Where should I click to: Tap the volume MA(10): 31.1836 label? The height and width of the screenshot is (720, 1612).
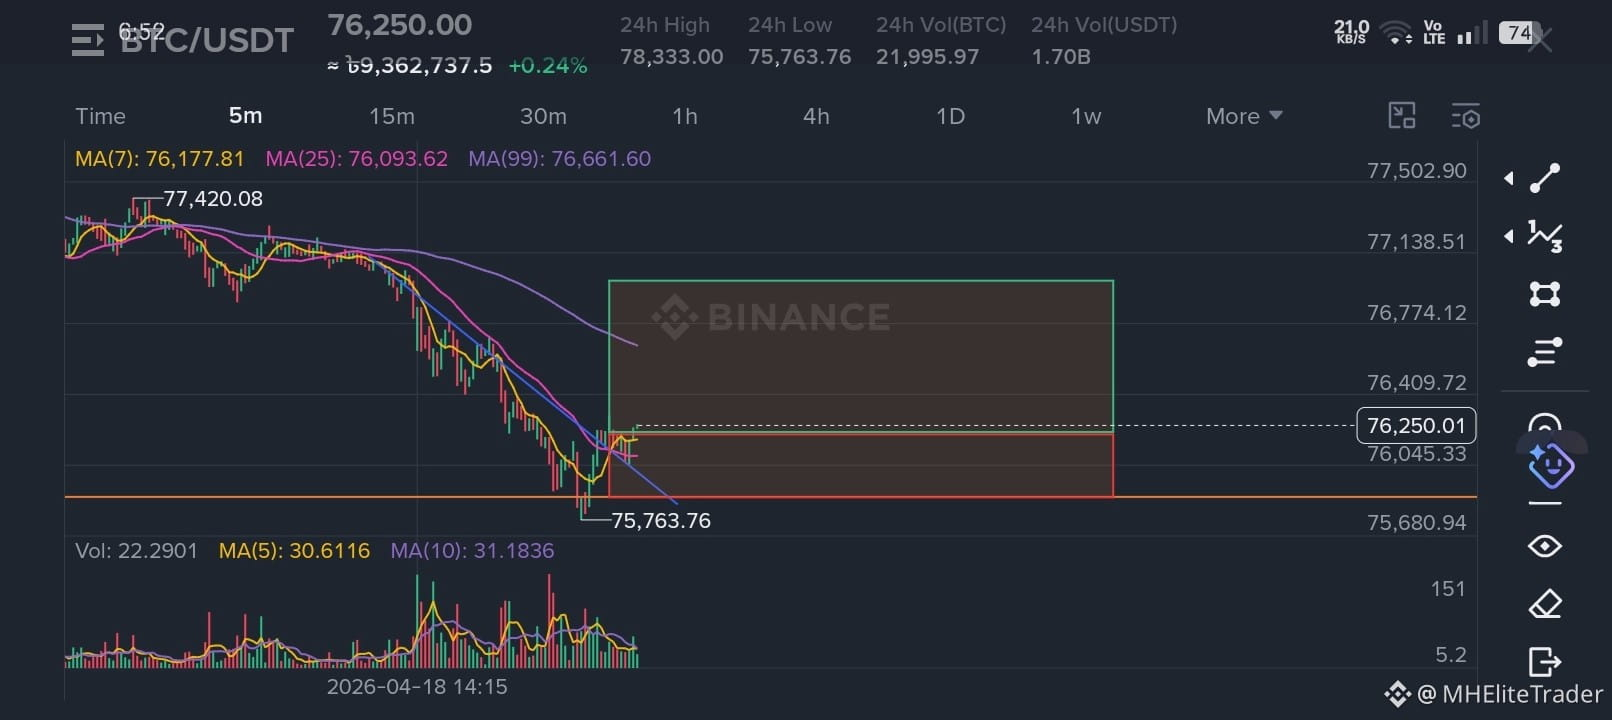click(x=472, y=551)
